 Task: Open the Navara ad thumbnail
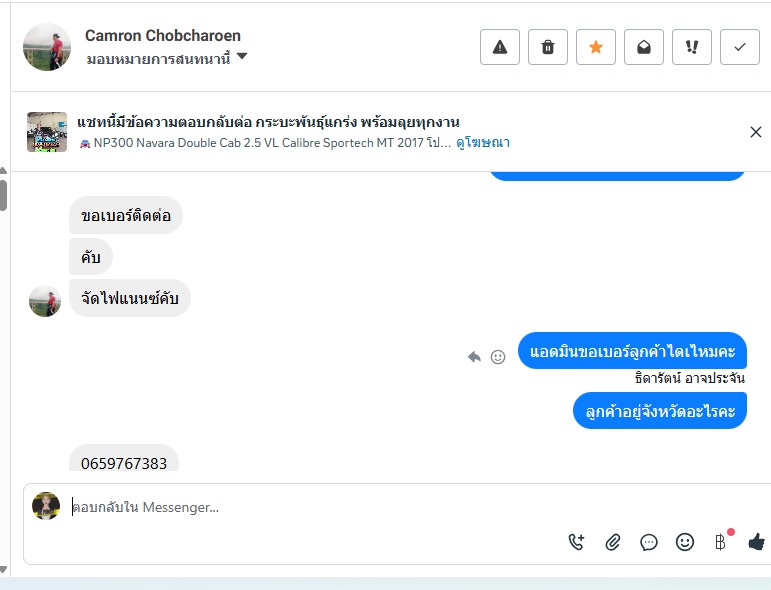(x=47, y=132)
